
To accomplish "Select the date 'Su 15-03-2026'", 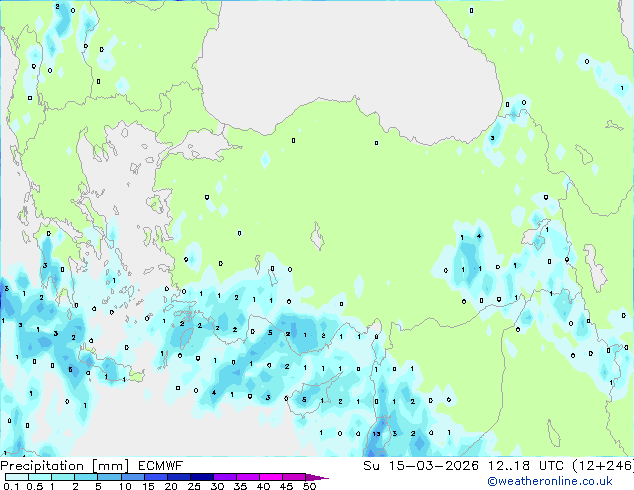I will (x=421, y=466).
